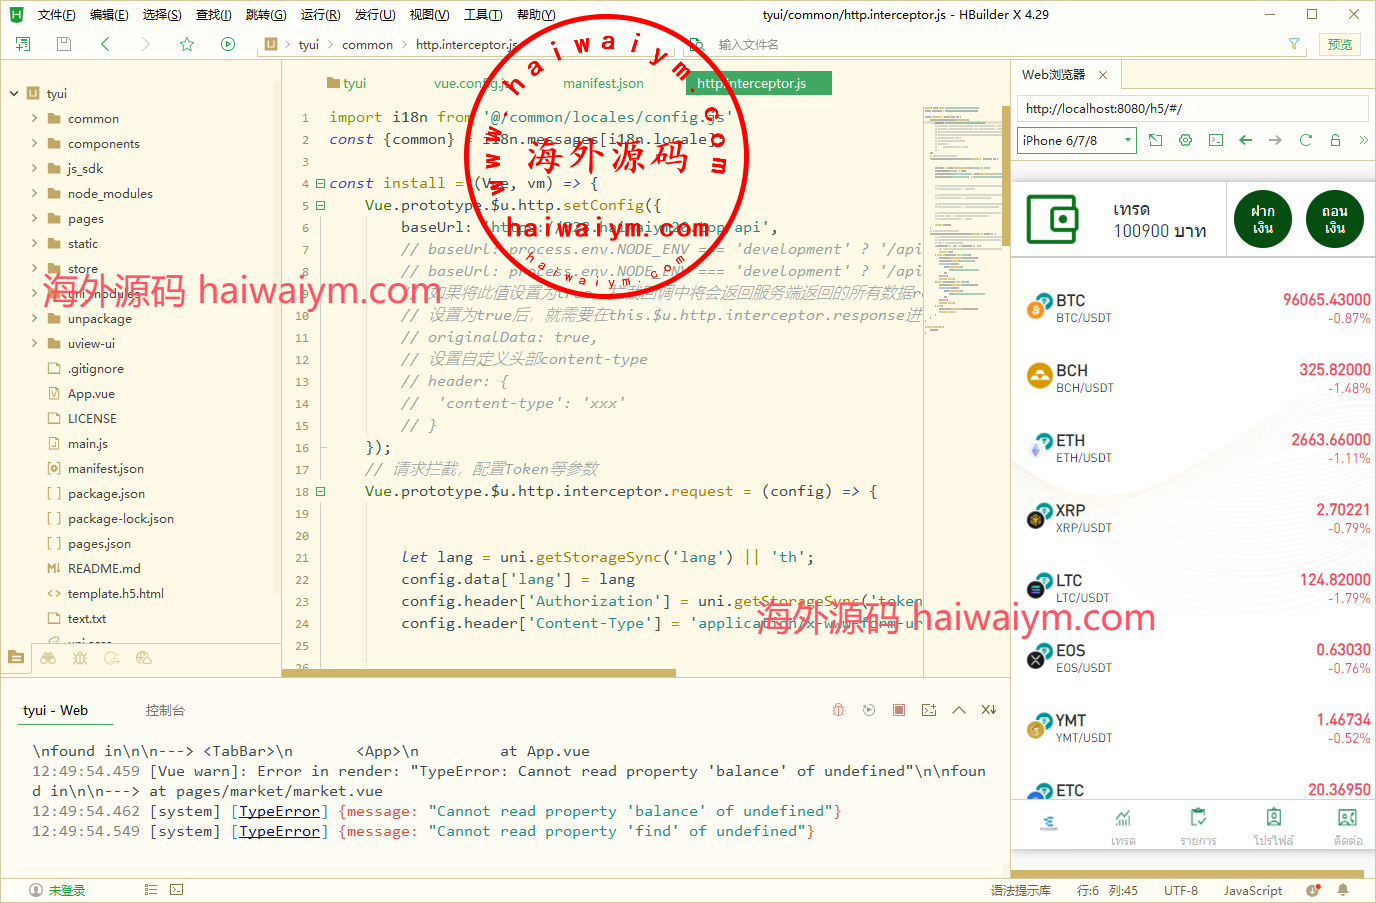
Task: Expand the components folder in tree
Action: pos(34,144)
